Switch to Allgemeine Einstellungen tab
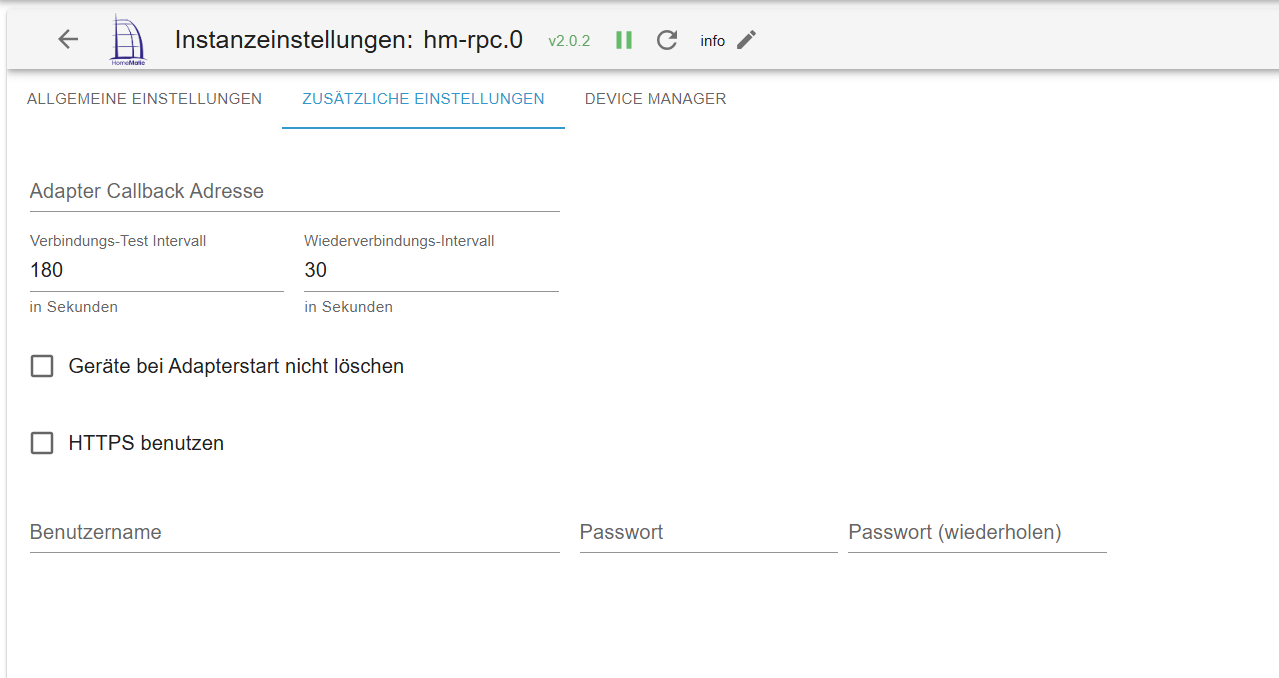Viewport: 1279px width, 678px height. click(x=145, y=99)
